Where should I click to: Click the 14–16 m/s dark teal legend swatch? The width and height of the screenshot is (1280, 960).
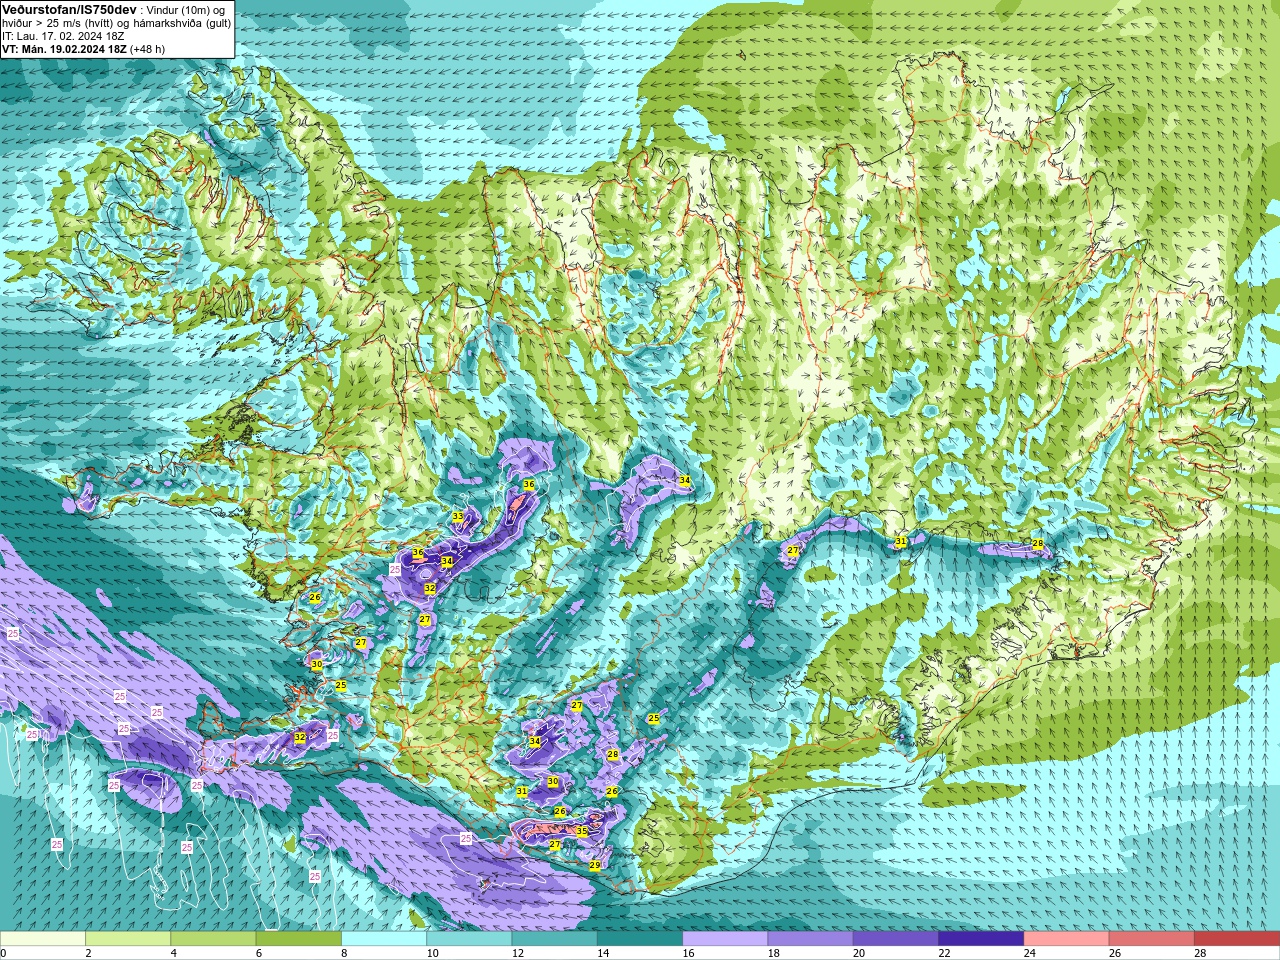640,939
